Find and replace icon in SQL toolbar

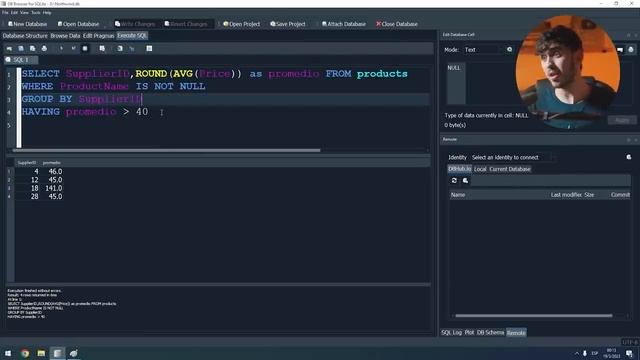(131, 49)
